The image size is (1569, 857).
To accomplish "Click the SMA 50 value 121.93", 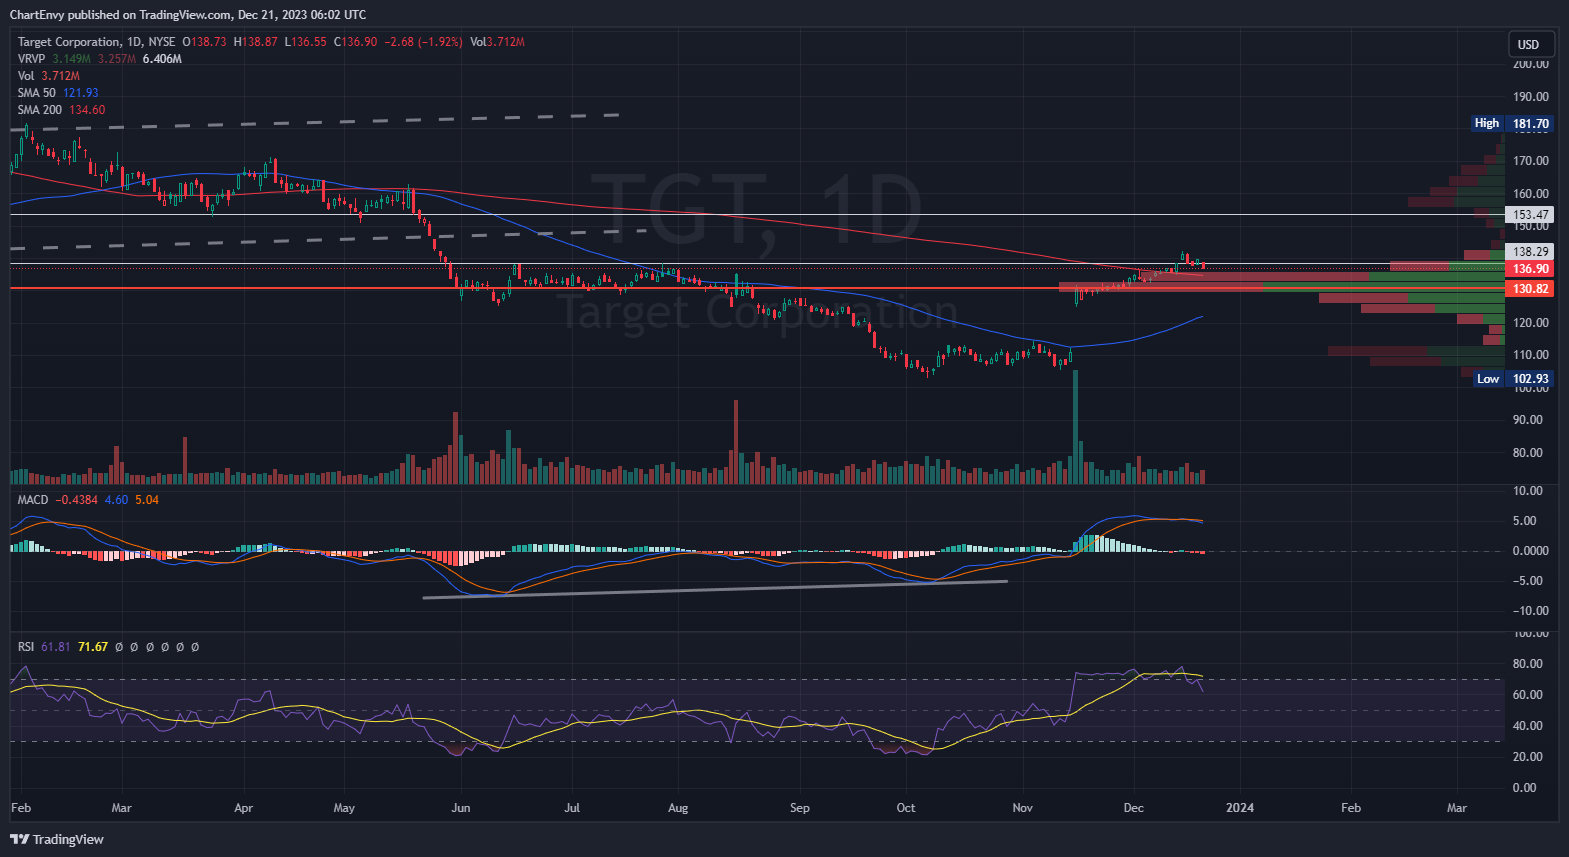I will click(x=81, y=93).
